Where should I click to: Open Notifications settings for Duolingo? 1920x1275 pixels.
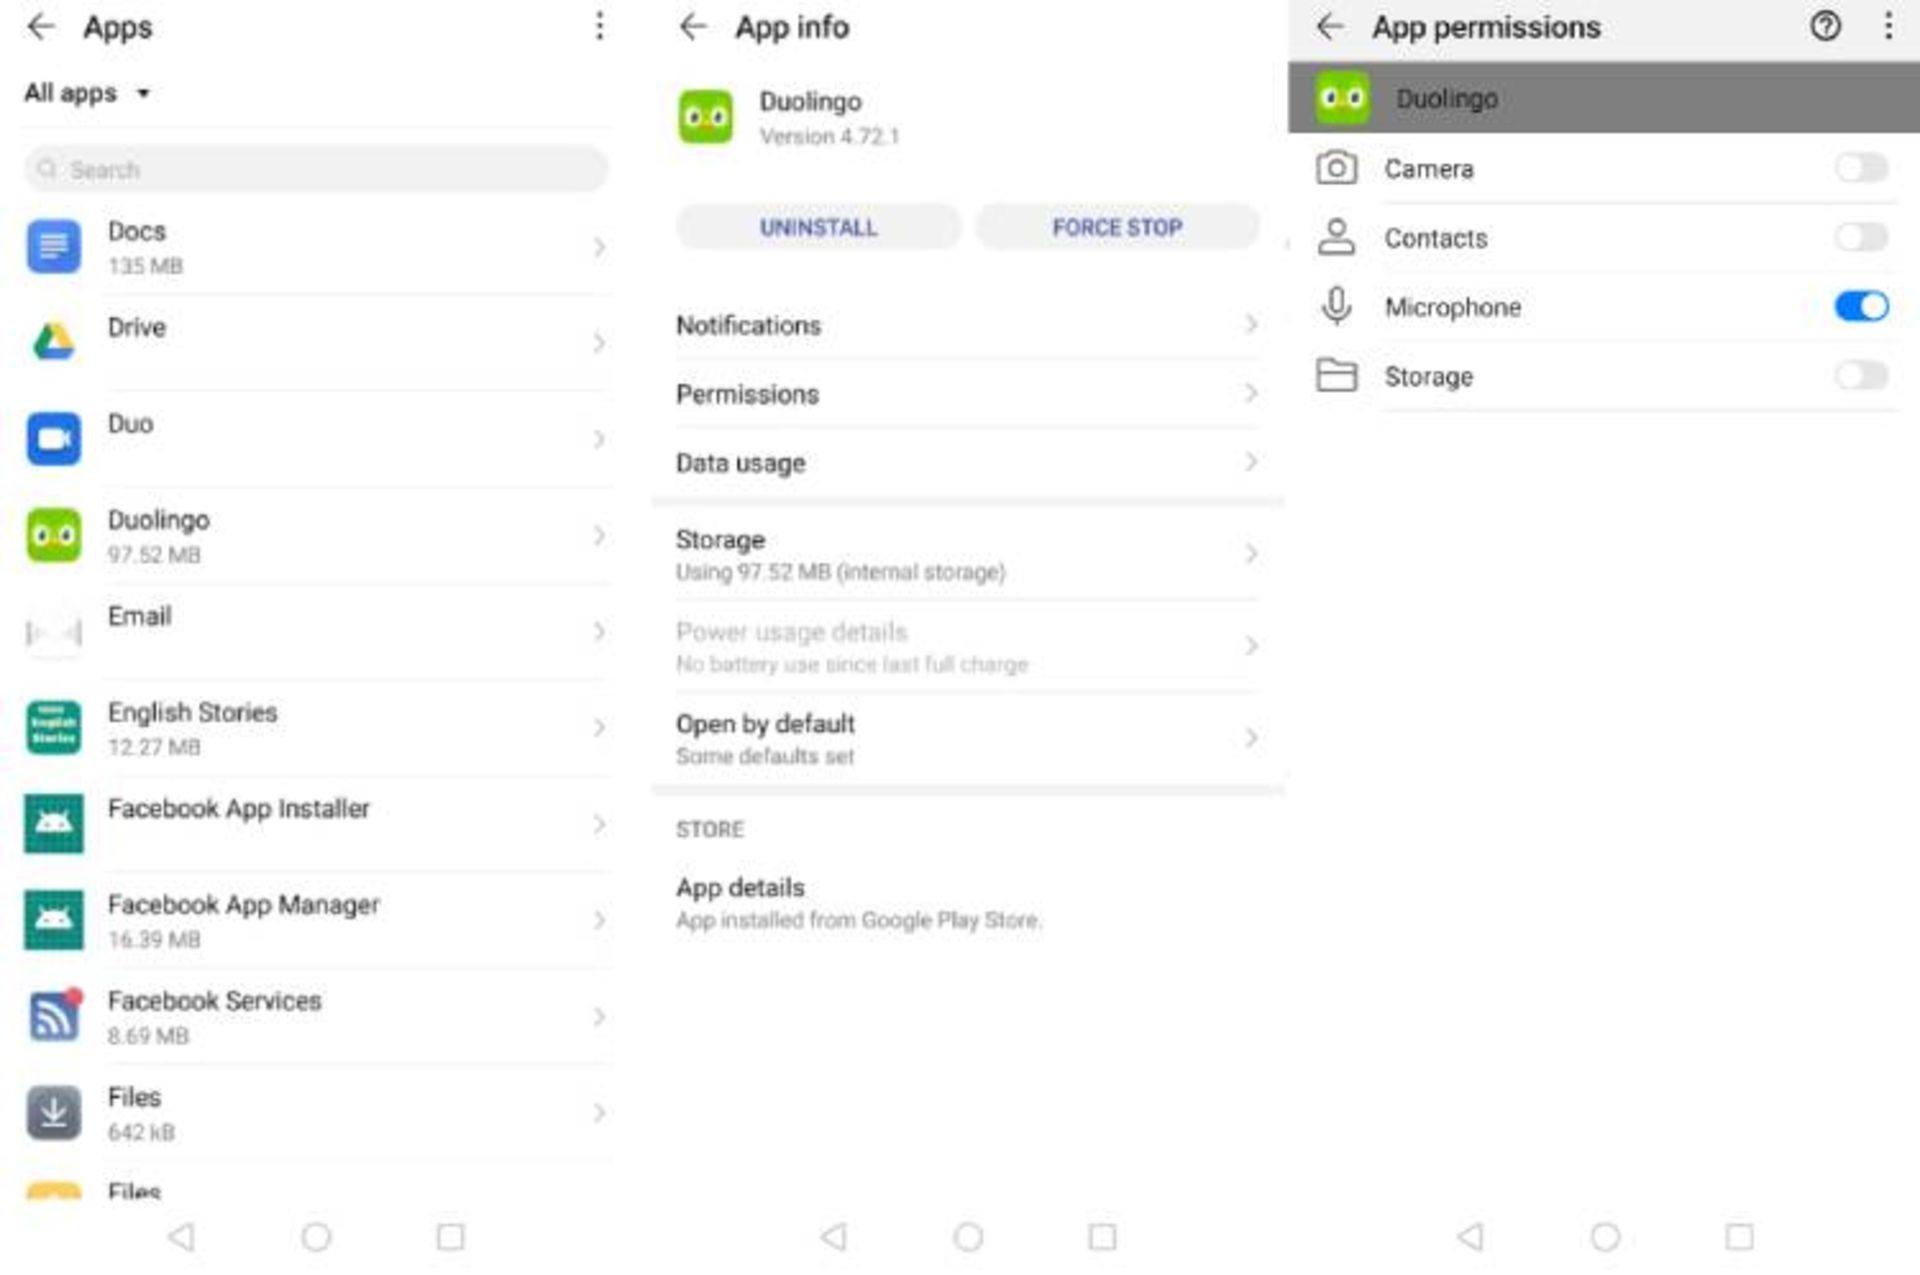[x=967, y=325]
